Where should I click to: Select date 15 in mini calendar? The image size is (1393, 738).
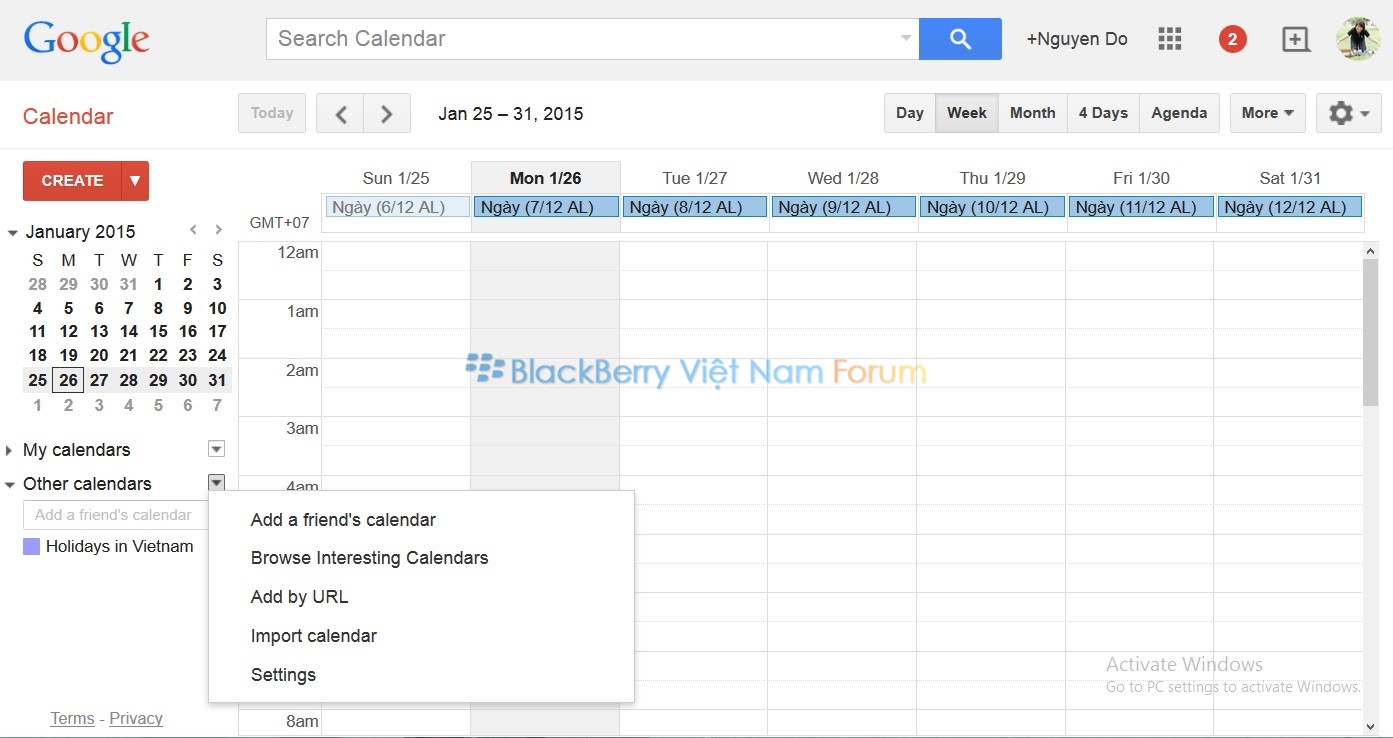click(x=158, y=332)
